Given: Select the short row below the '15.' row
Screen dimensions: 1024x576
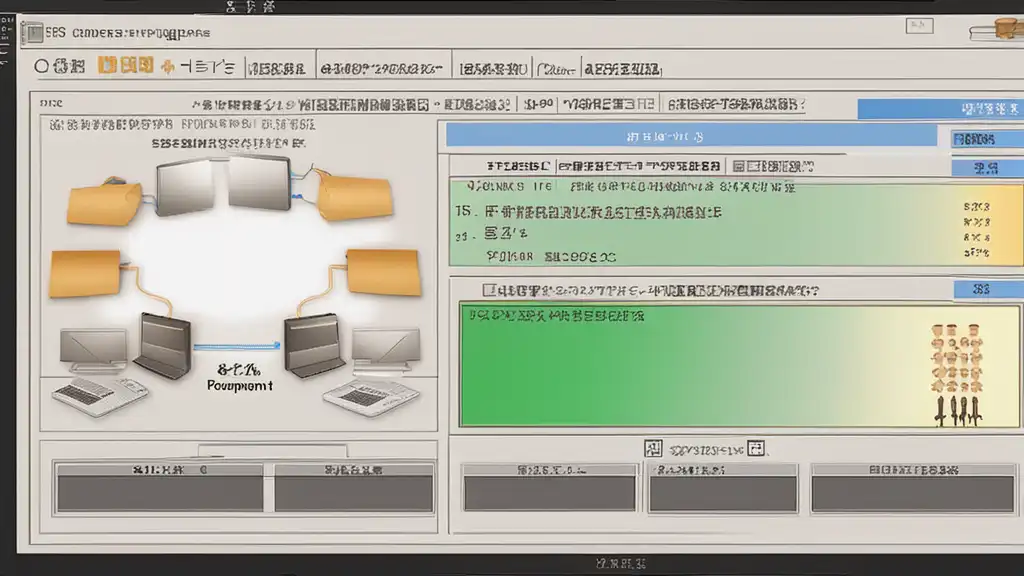Looking at the screenshot, I should click(491, 234).
